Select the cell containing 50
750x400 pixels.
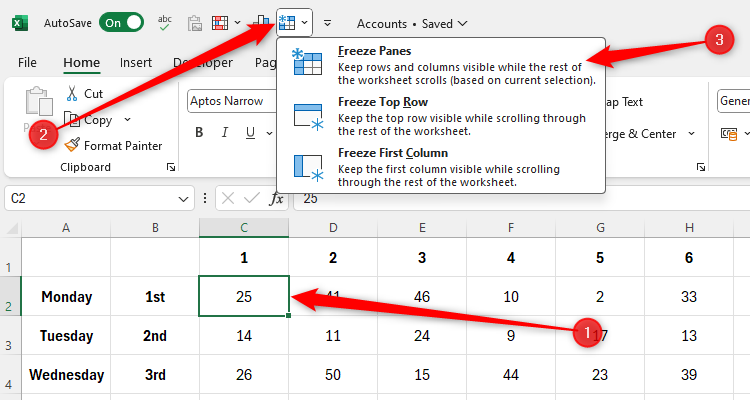point(333,375)
